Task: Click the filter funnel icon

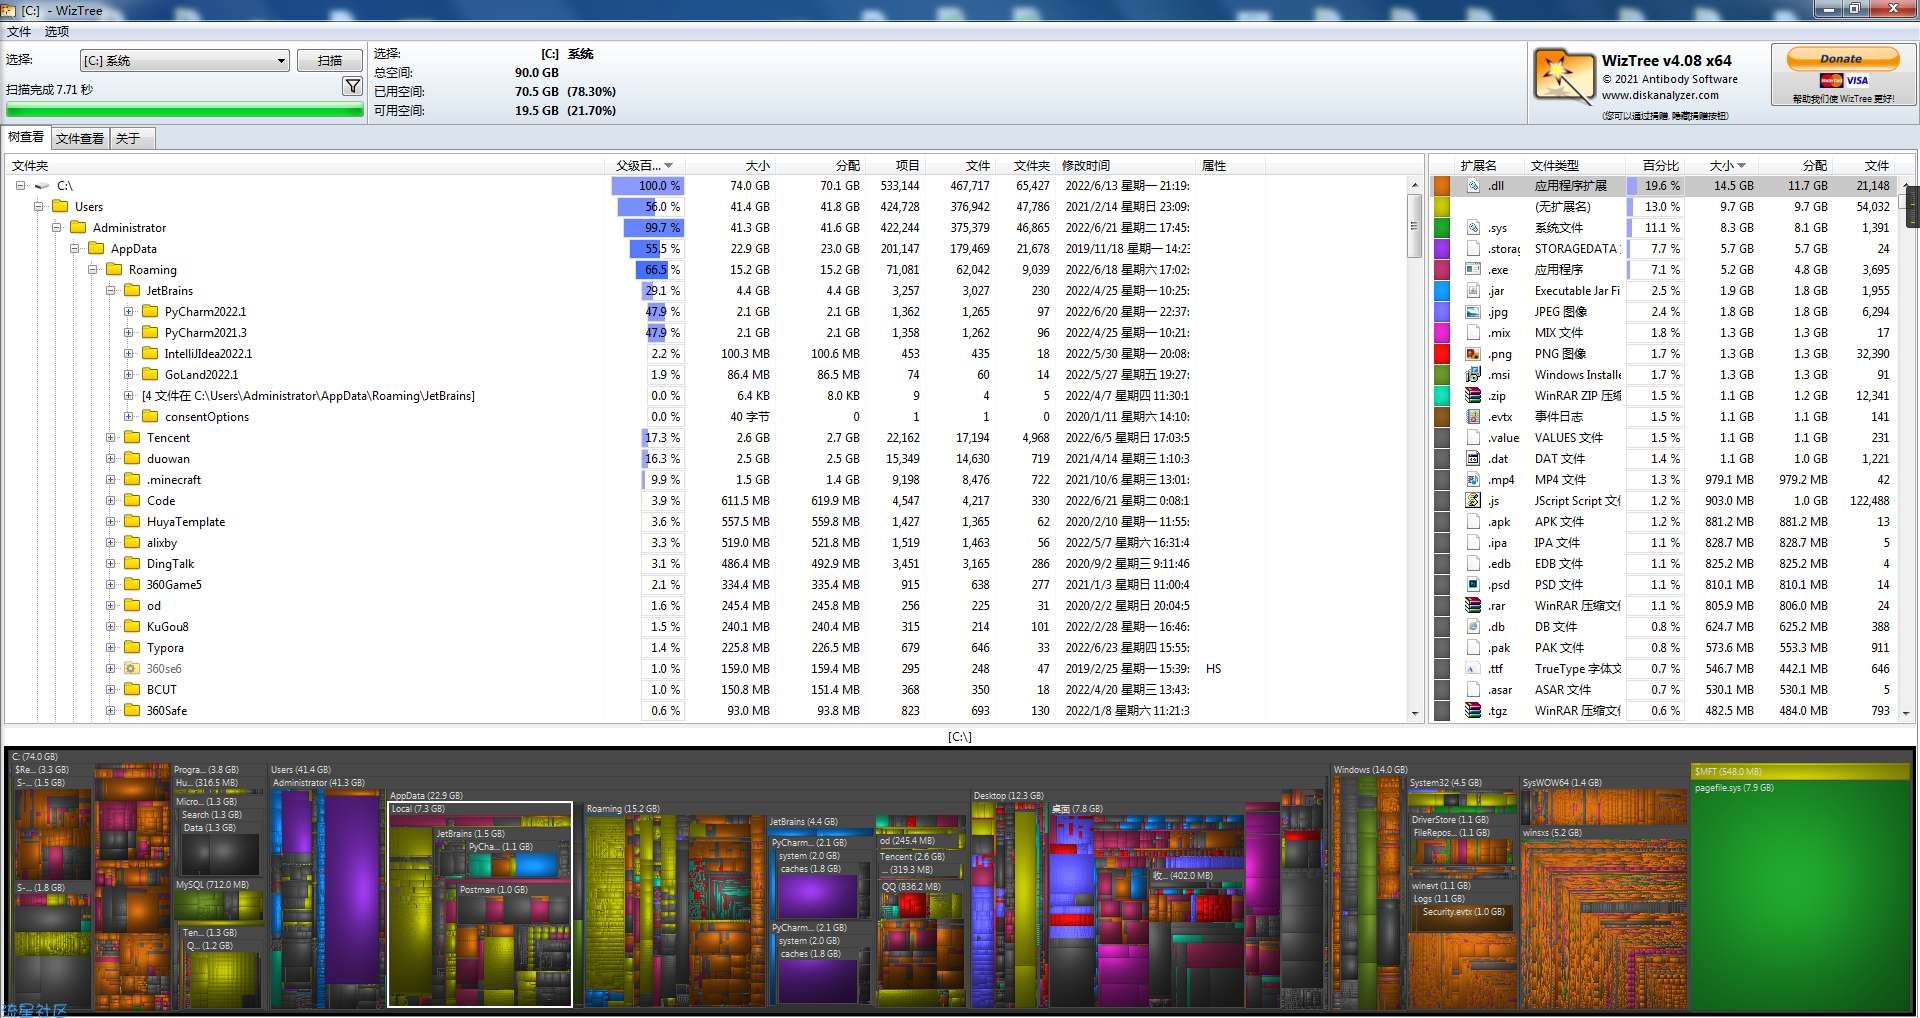Action: tap(352, 87)
